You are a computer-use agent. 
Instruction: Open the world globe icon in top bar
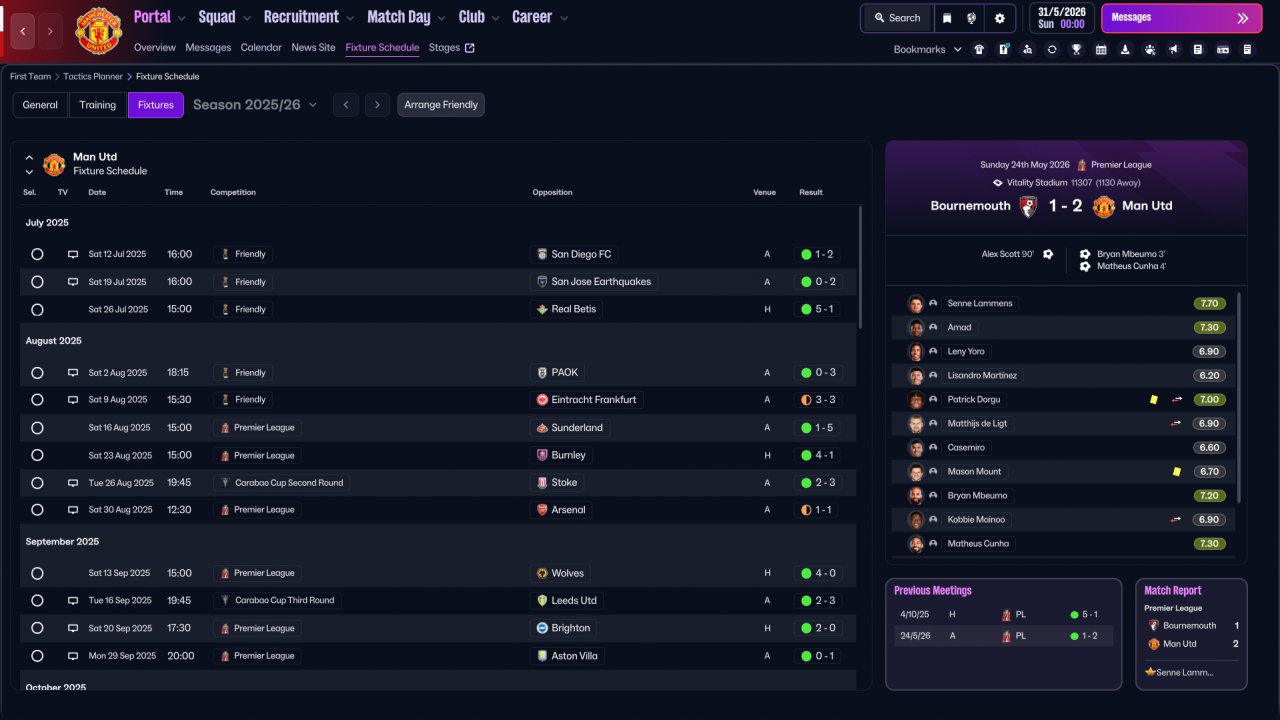pos(972,18)
